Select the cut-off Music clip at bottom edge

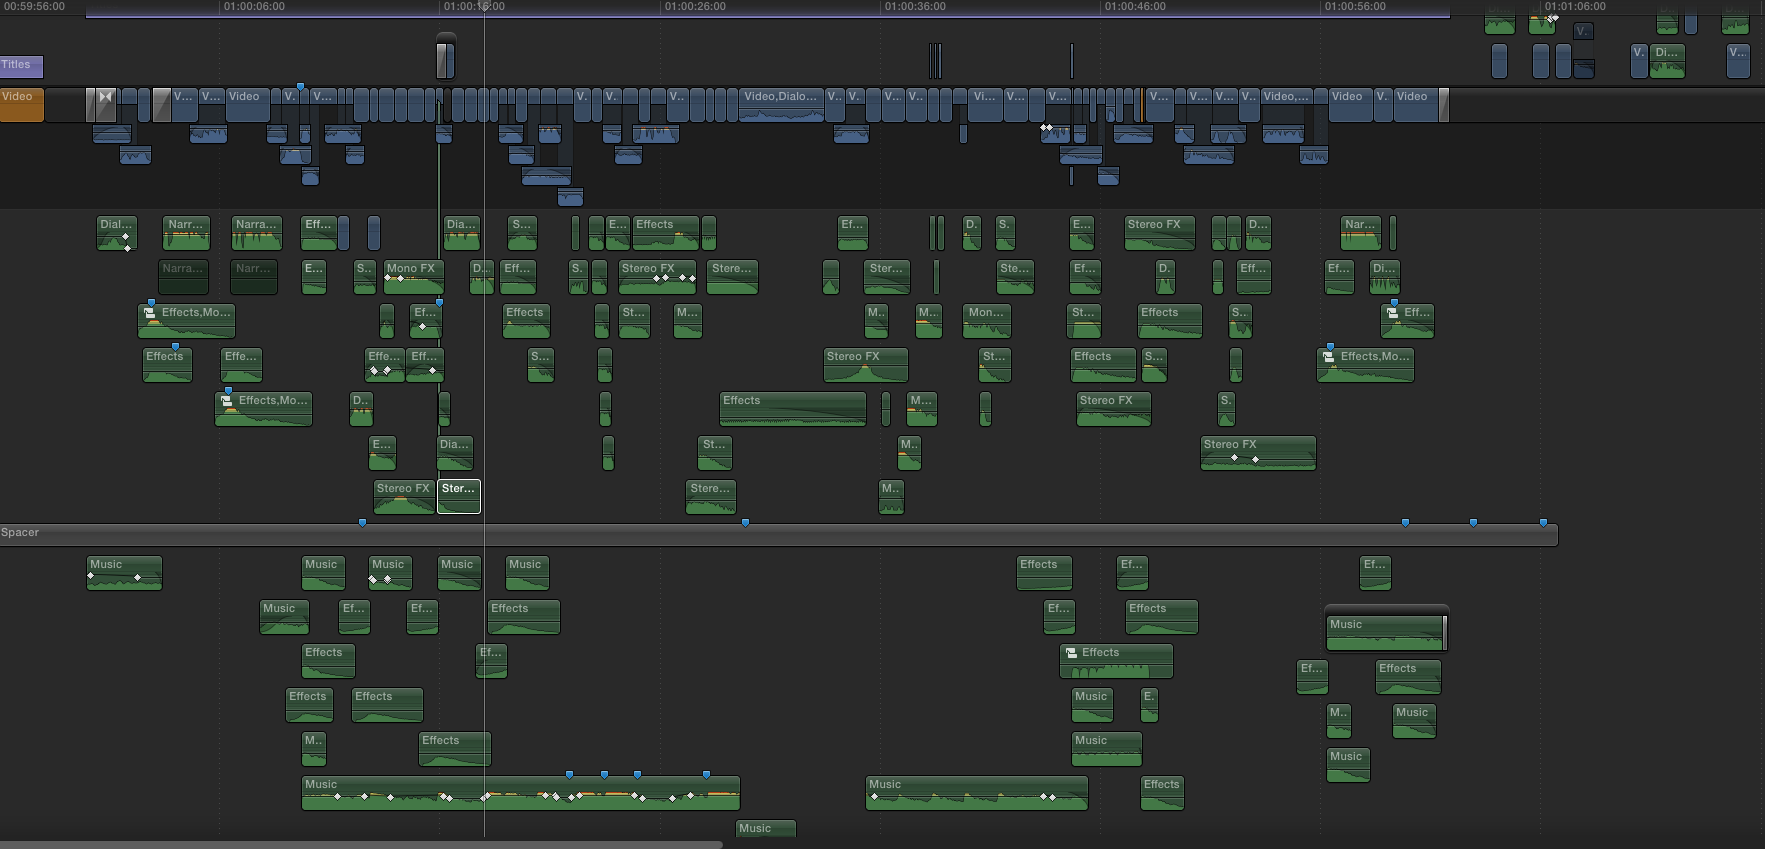pyautogui.click(x=765, y=829)
